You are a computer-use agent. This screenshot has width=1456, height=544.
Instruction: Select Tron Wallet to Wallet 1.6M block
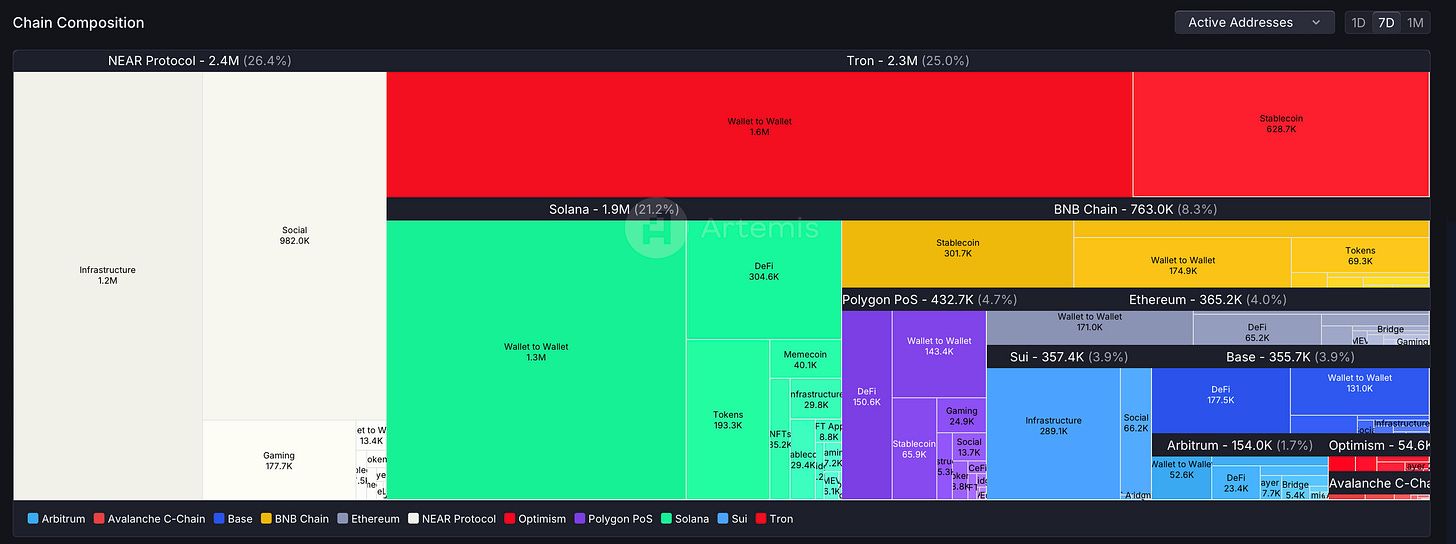(759, 134)
